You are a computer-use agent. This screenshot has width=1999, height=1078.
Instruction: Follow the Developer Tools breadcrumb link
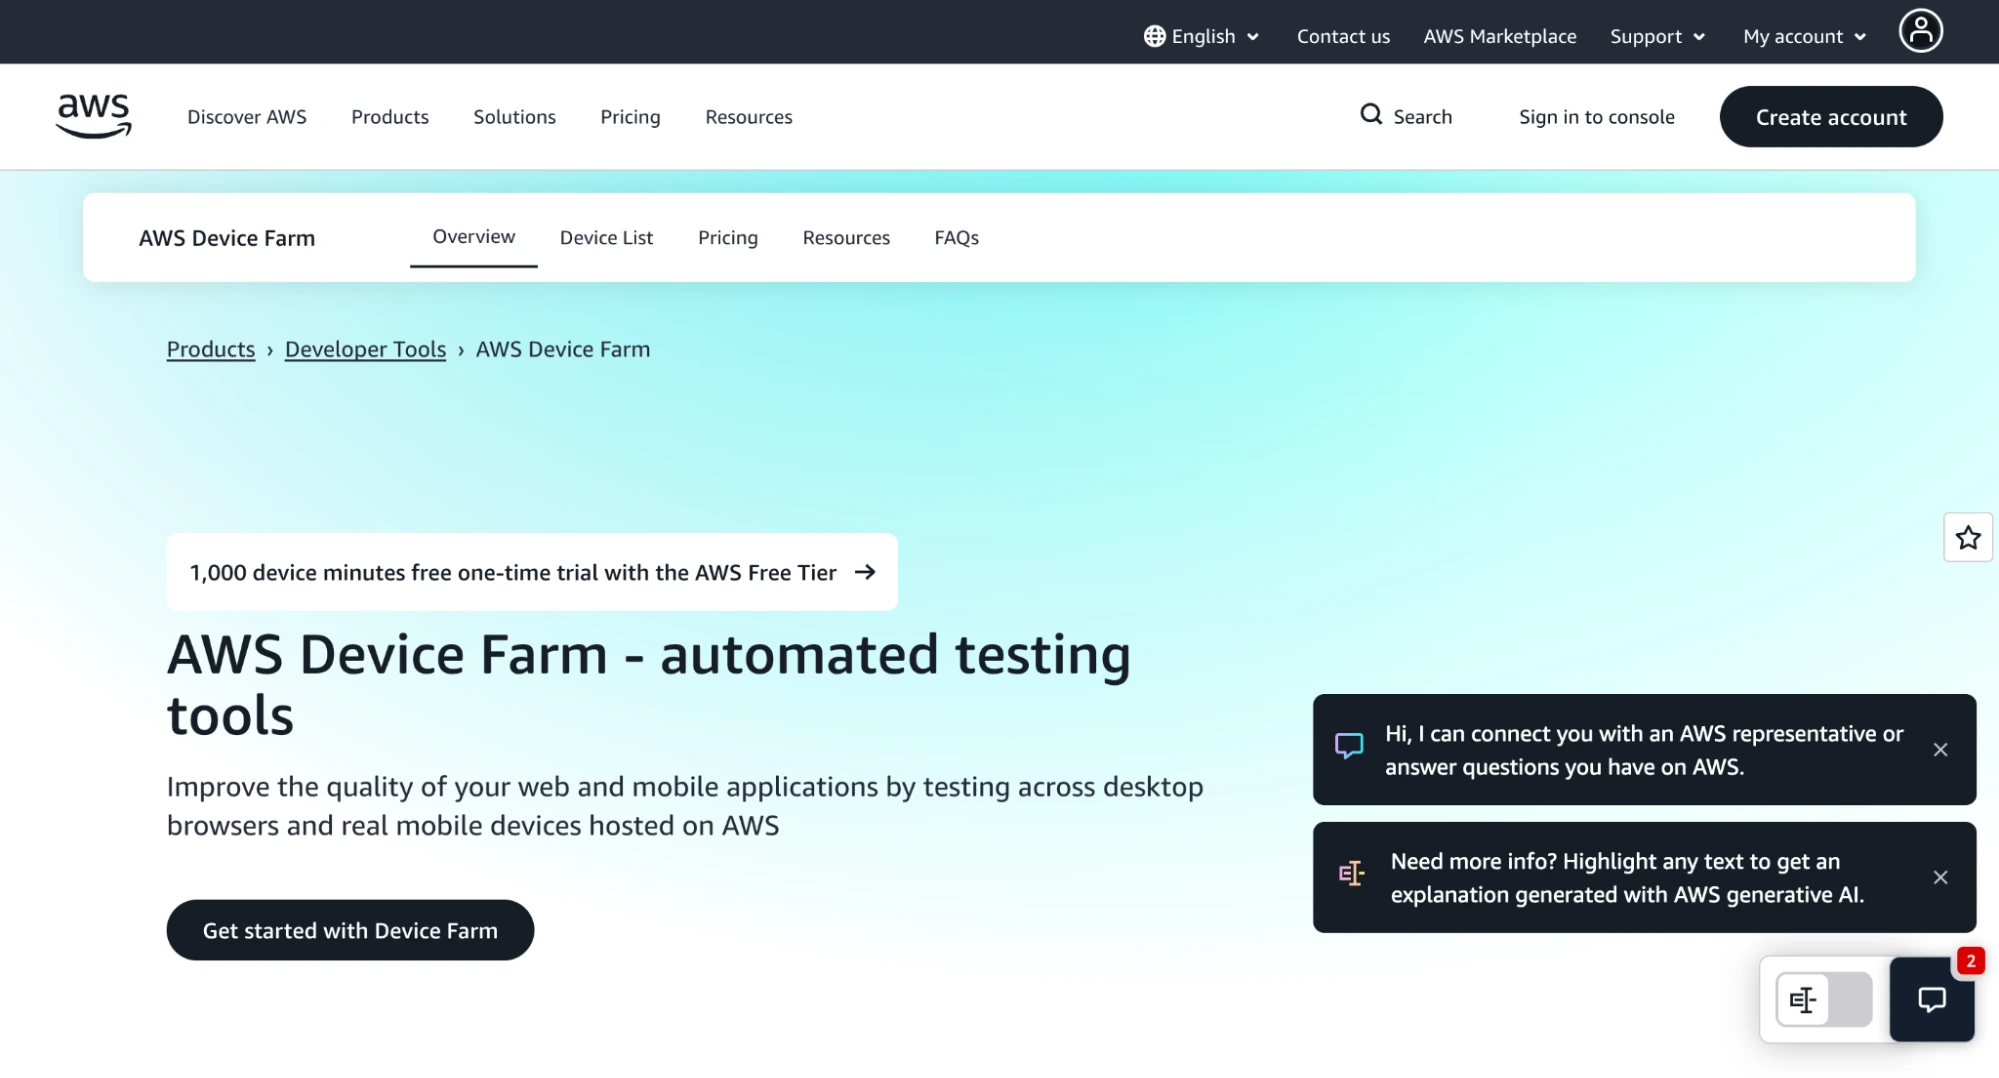(365, 349)
